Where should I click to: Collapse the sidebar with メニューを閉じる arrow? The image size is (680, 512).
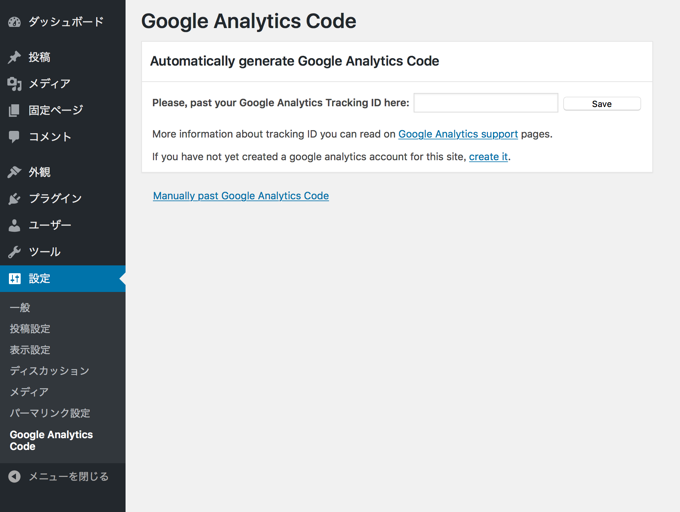[x=14, y=476]
